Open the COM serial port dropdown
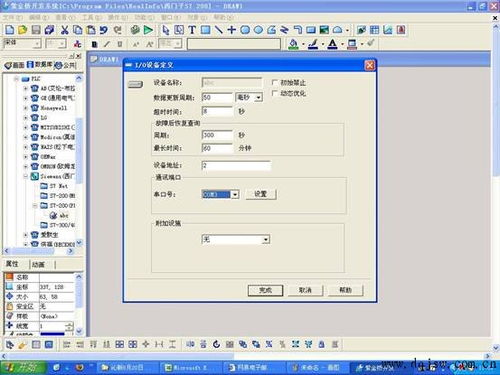Image resolution: width=500 pixels, height=375 pixels. 235,194
